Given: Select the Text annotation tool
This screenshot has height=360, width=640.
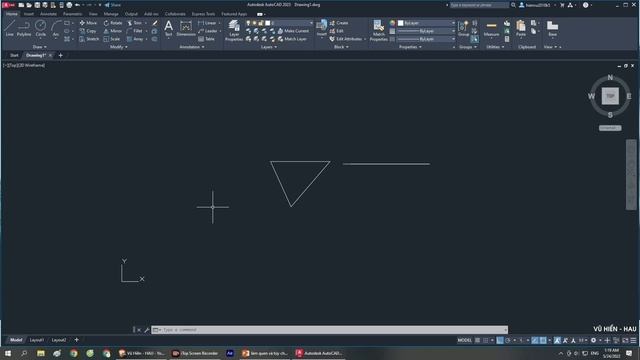Looking at the screenshot, I should (x=168, y=28).
